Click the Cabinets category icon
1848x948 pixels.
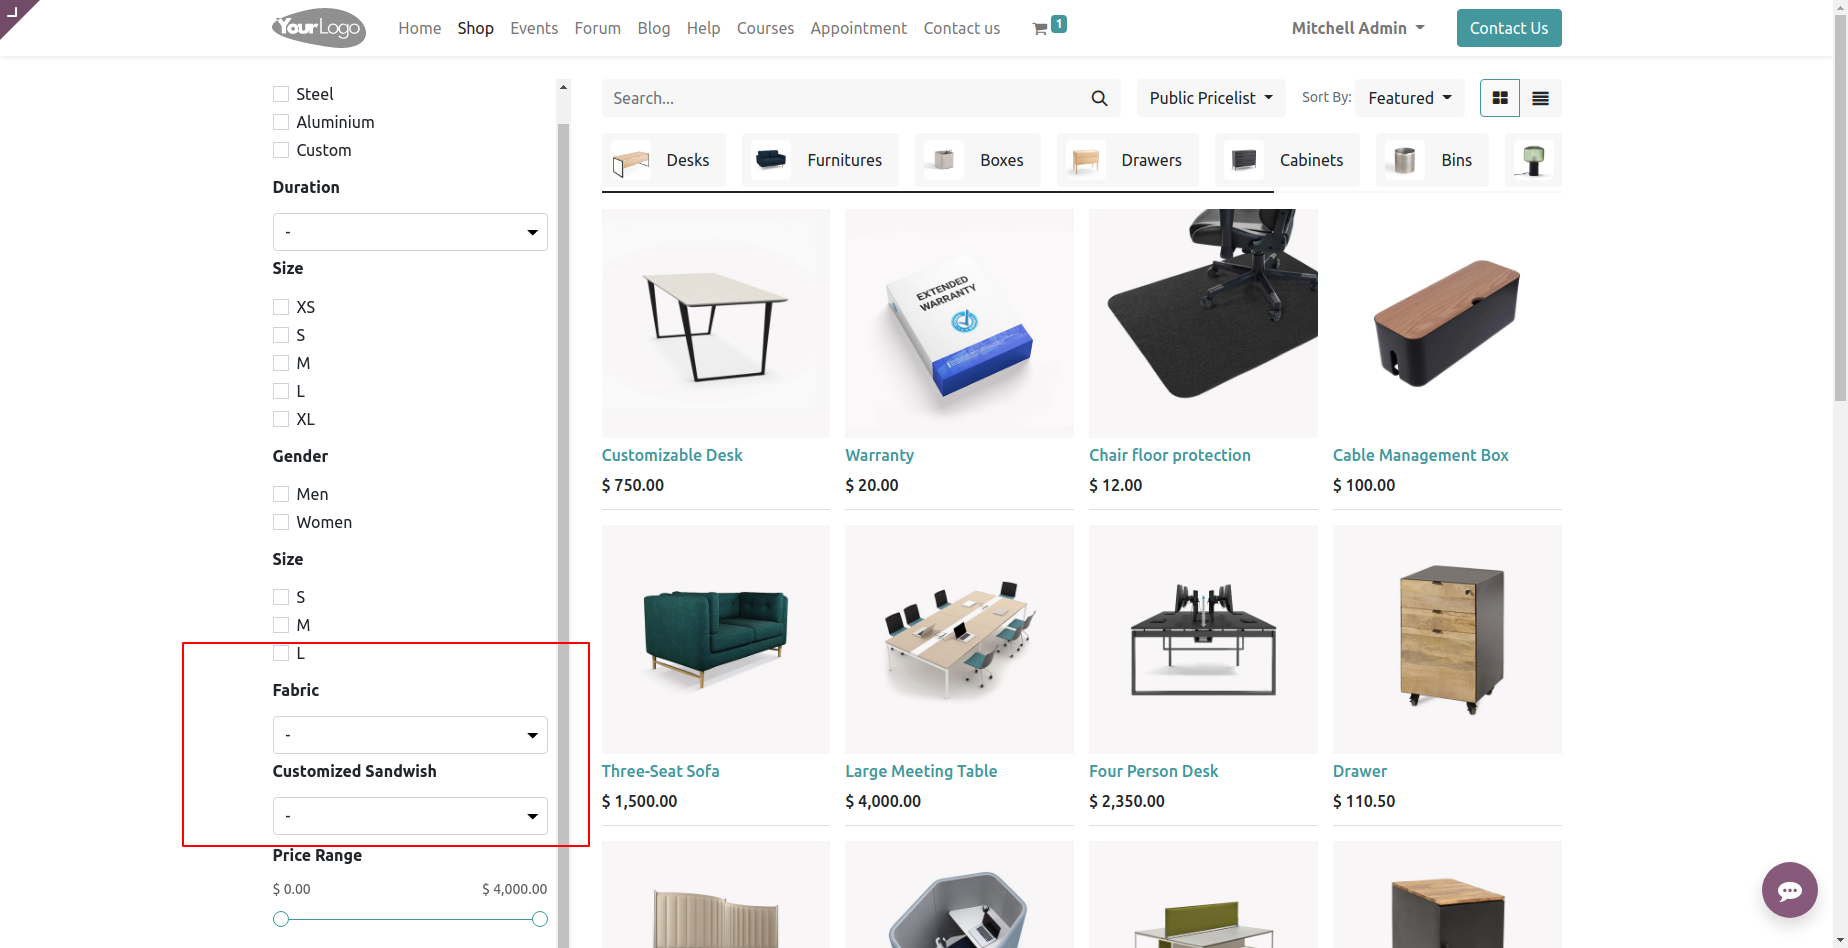tap(1244, 160)
